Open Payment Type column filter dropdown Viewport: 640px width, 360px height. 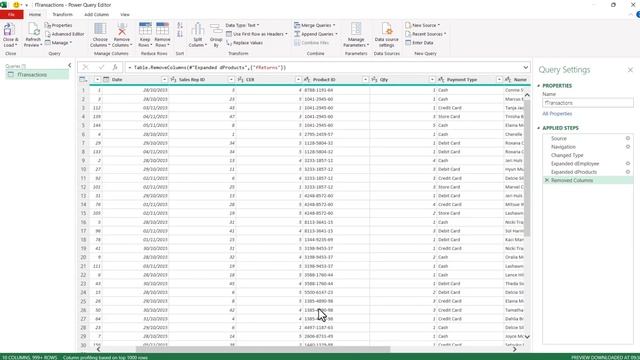point(499,80)
